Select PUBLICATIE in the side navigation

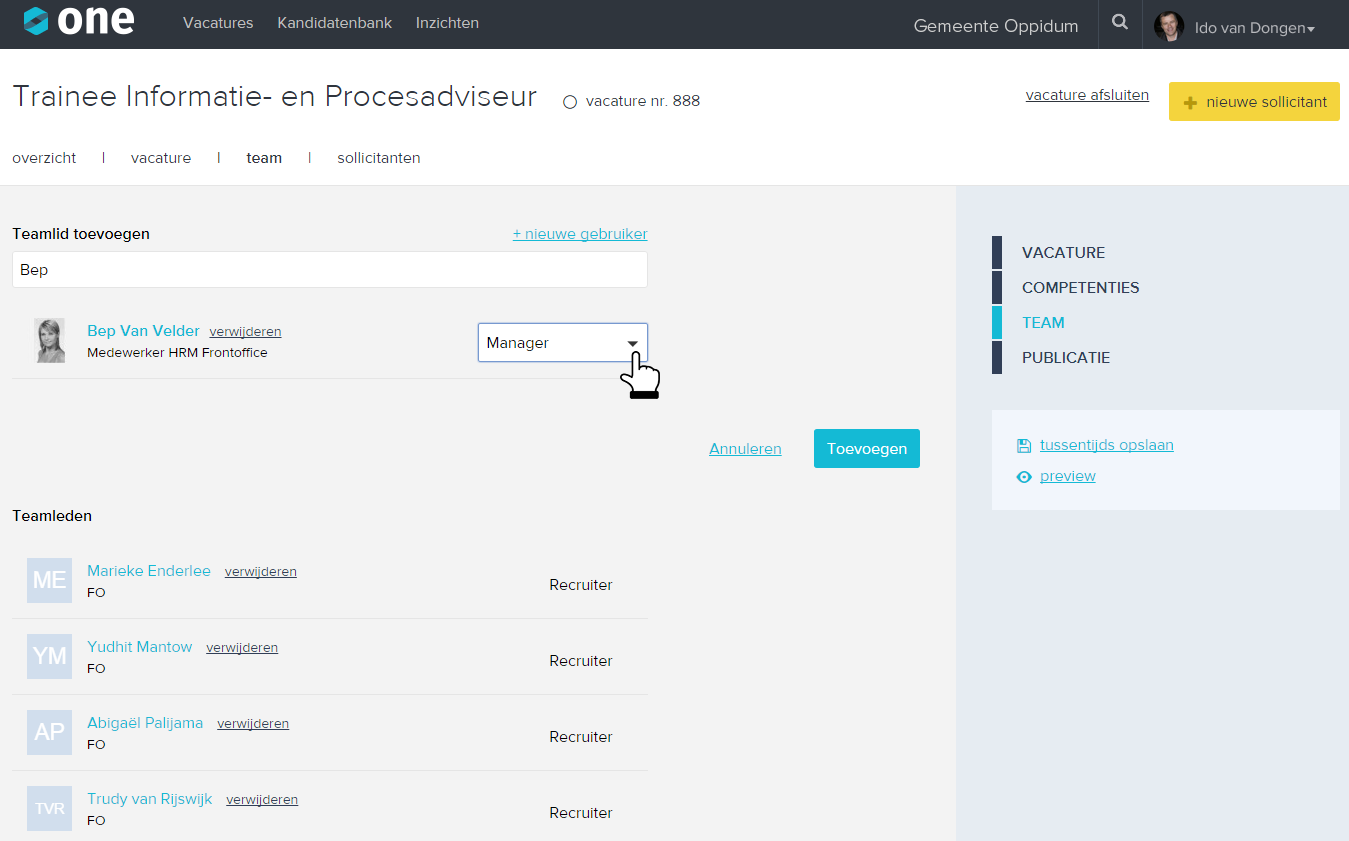[x=1065, y=358]
